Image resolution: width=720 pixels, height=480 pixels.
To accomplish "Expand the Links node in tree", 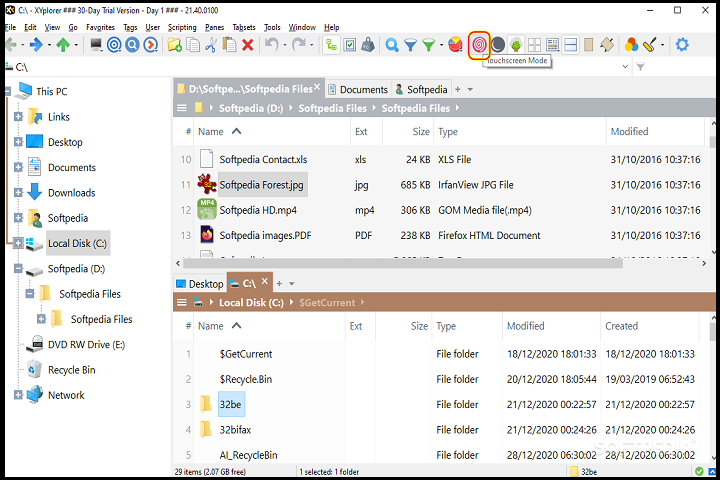I will (x=18, y=117).
